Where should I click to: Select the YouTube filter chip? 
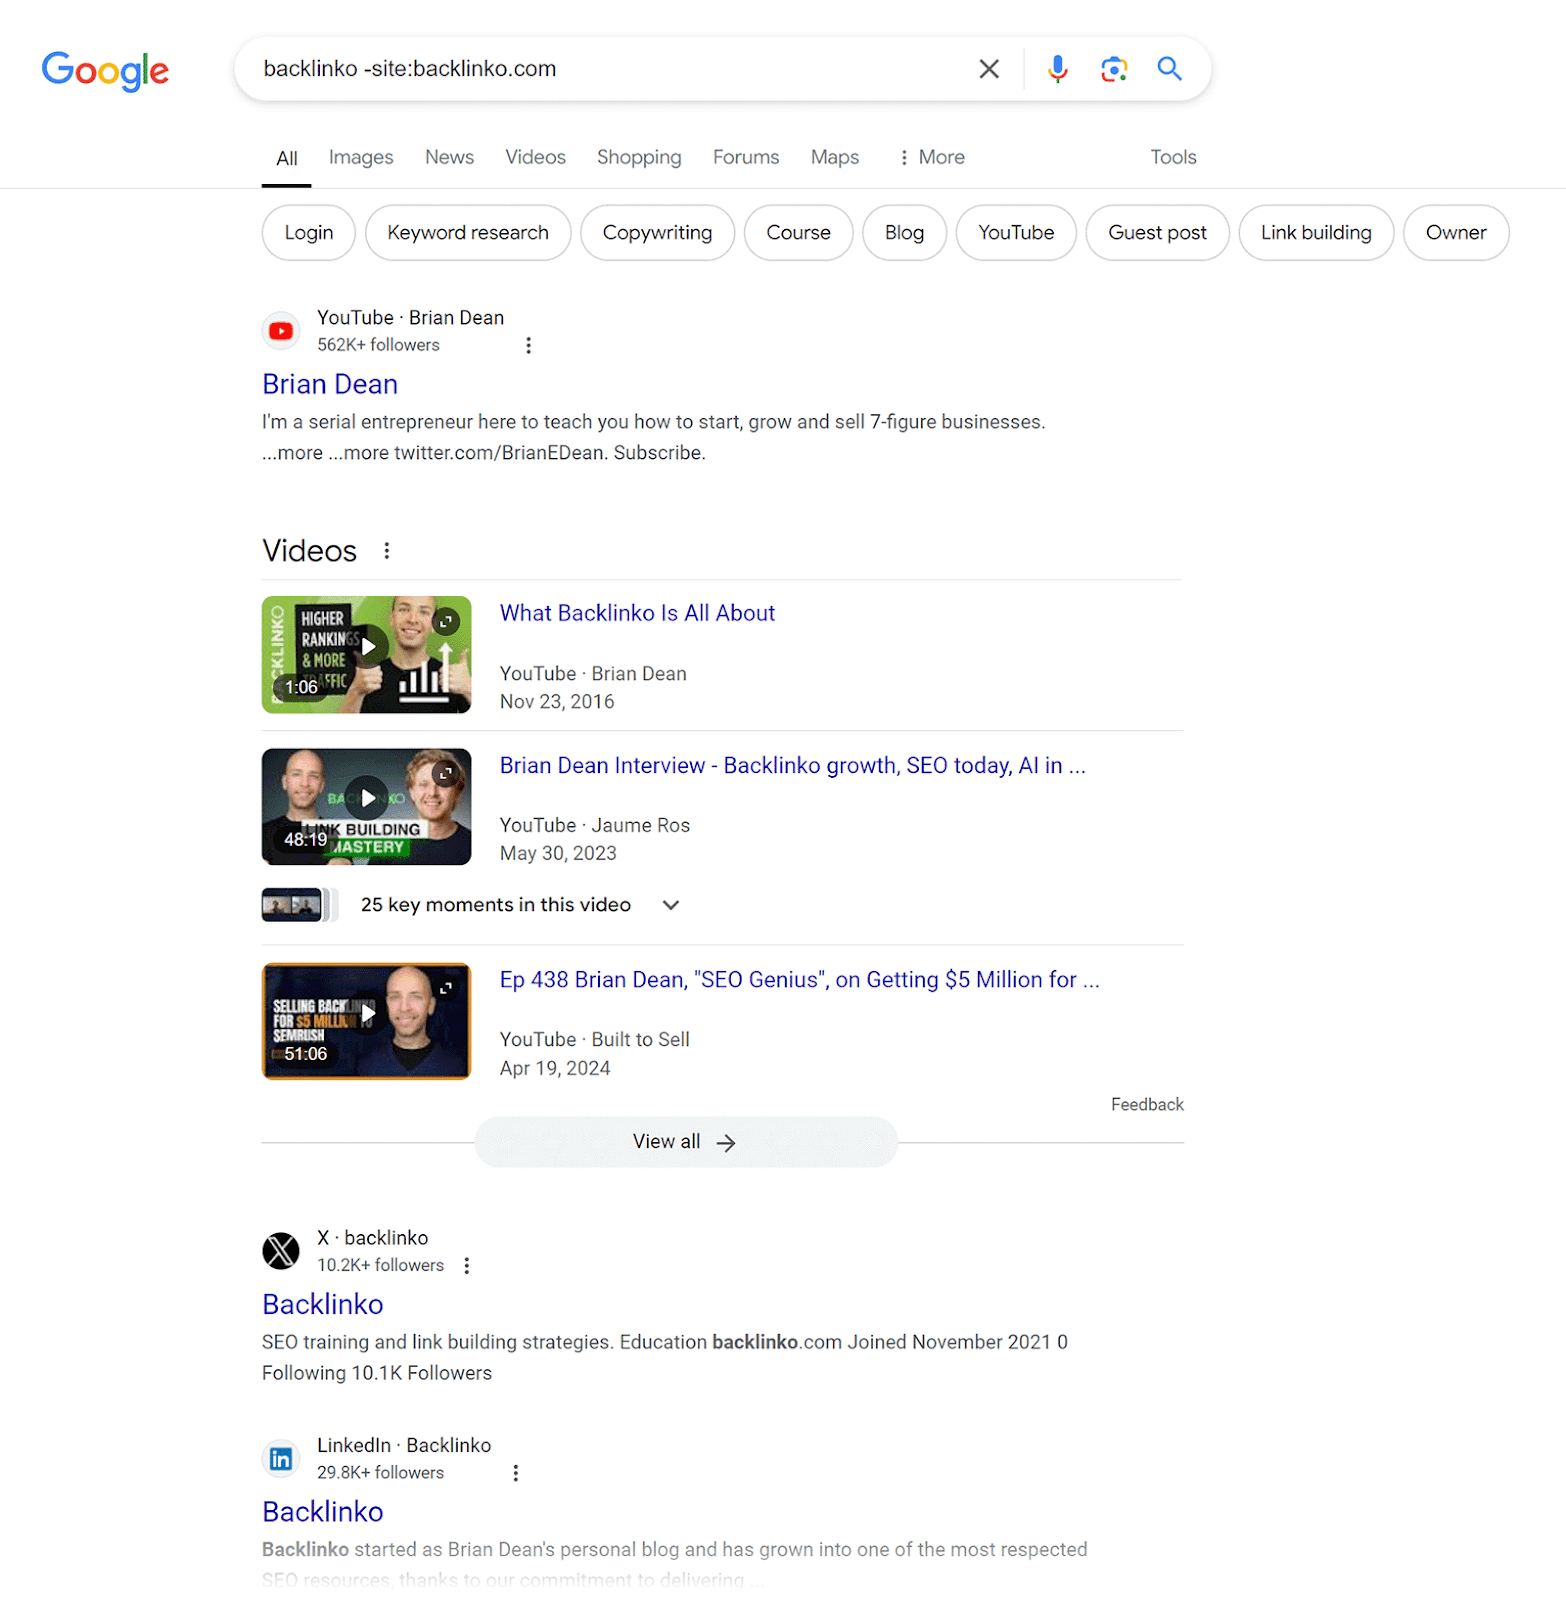1016,233
